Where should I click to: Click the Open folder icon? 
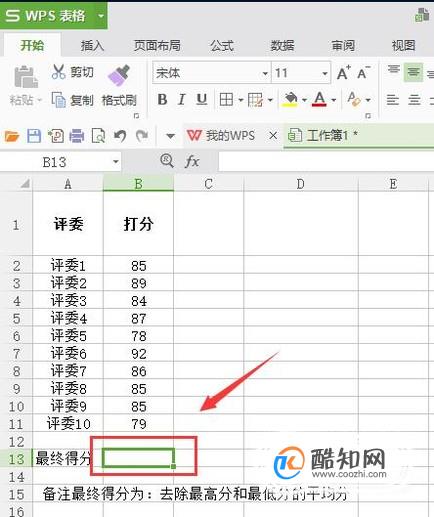12,136
